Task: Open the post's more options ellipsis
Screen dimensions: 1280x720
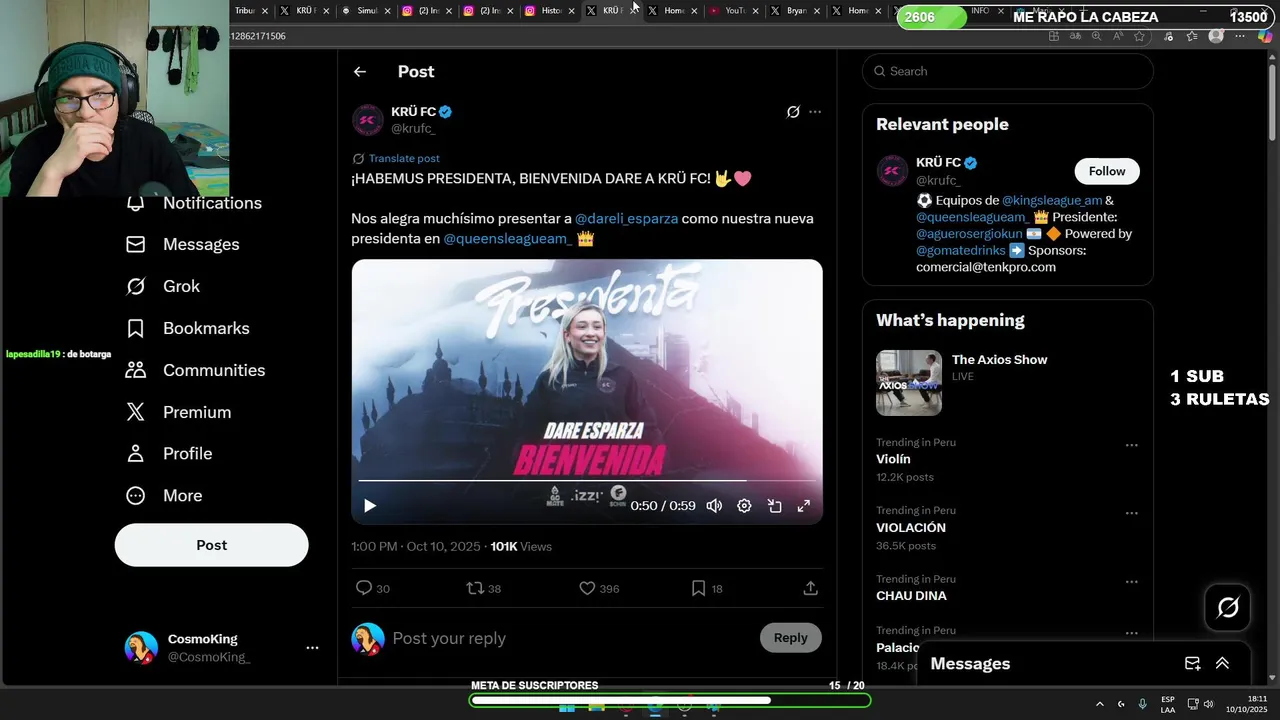Action: (815, 112)
